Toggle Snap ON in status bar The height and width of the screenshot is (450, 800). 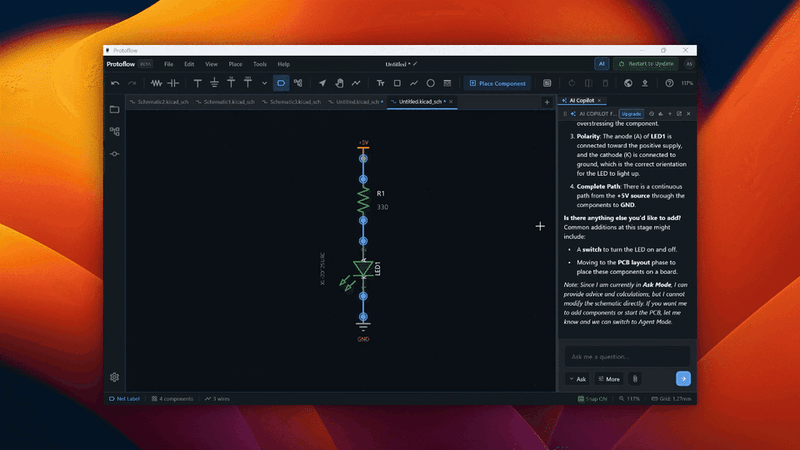pyautogui.click(x=593, y=399)
